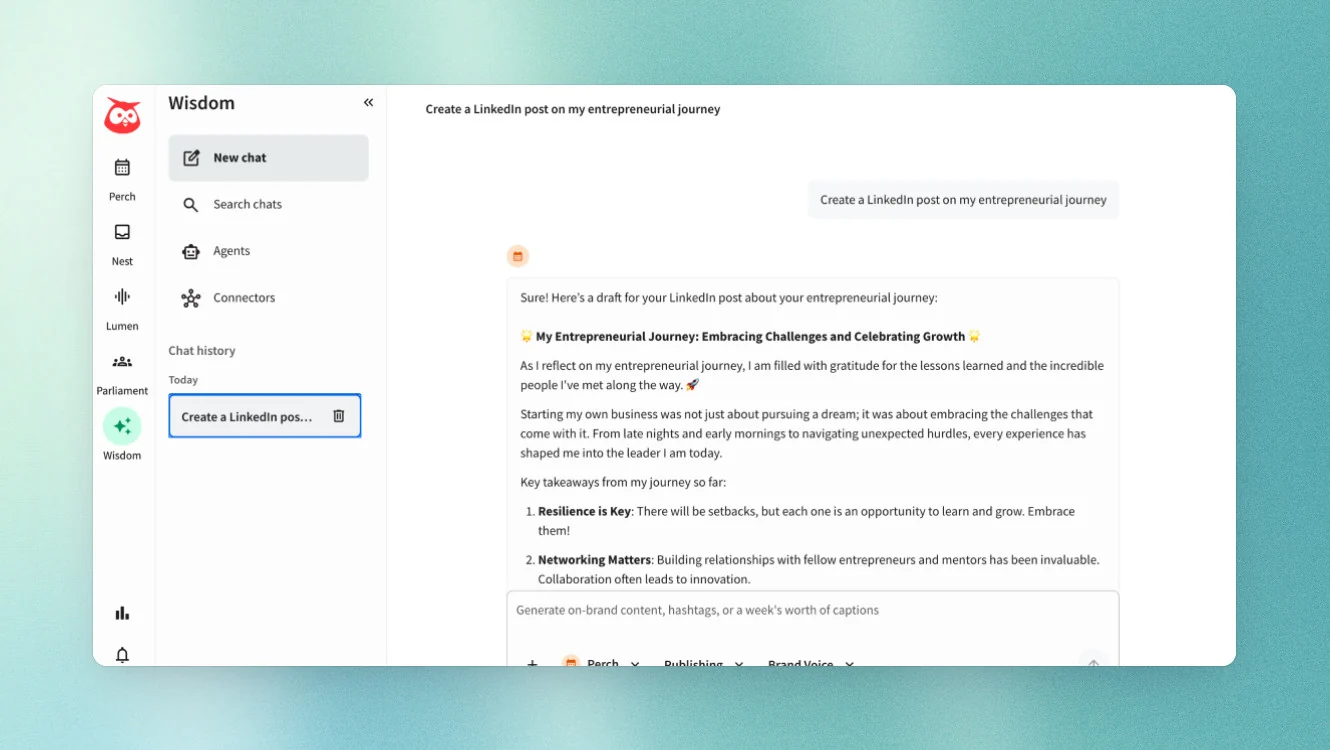Click the orange avatar above the reply
Viewport: 1330px width, 750px height.
tap(518, 256)
